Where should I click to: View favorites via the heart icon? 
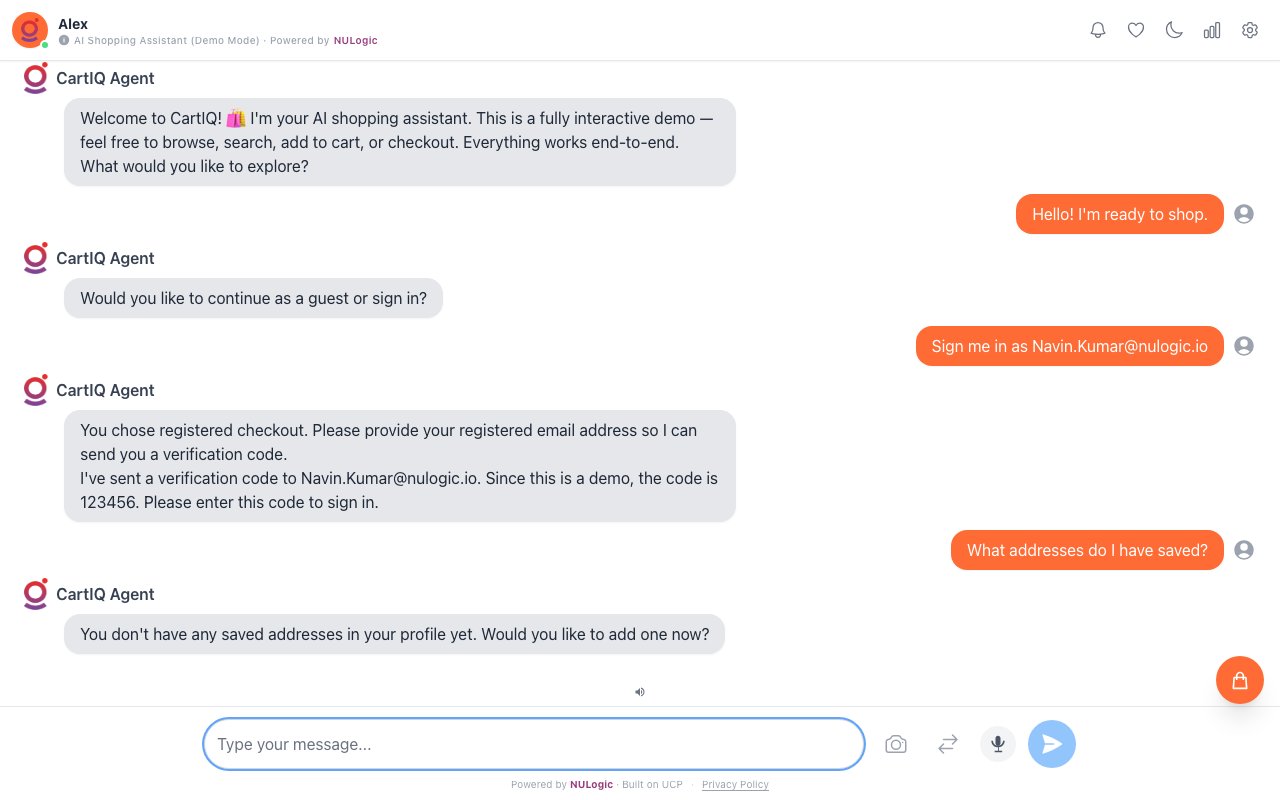1136,30
